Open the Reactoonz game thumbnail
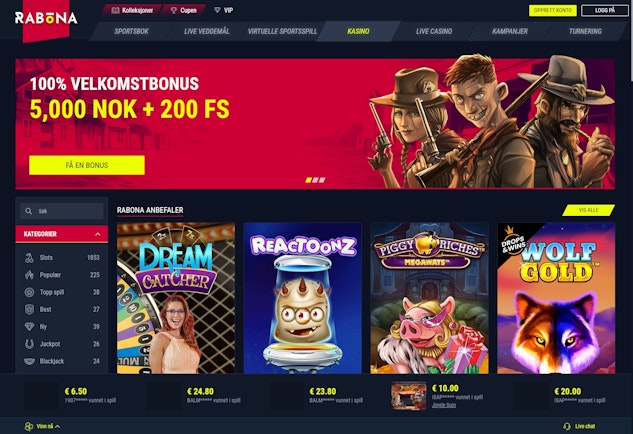633x434 pixels. (303, 298)
